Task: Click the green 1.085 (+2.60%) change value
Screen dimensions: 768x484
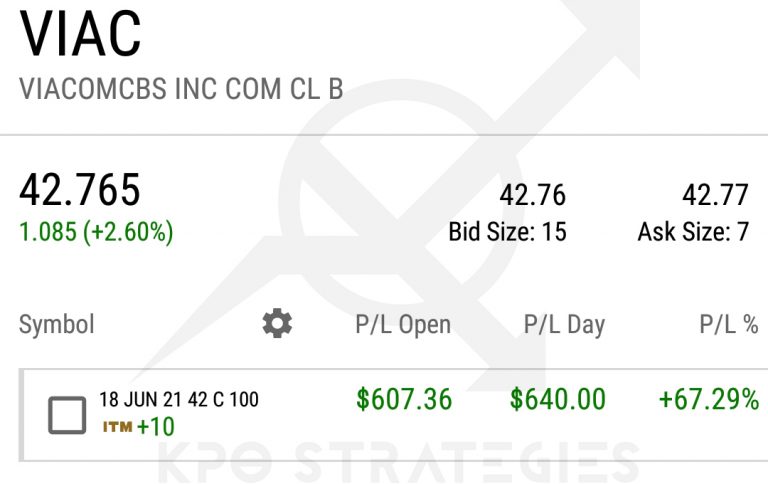Action: (96, 232)
